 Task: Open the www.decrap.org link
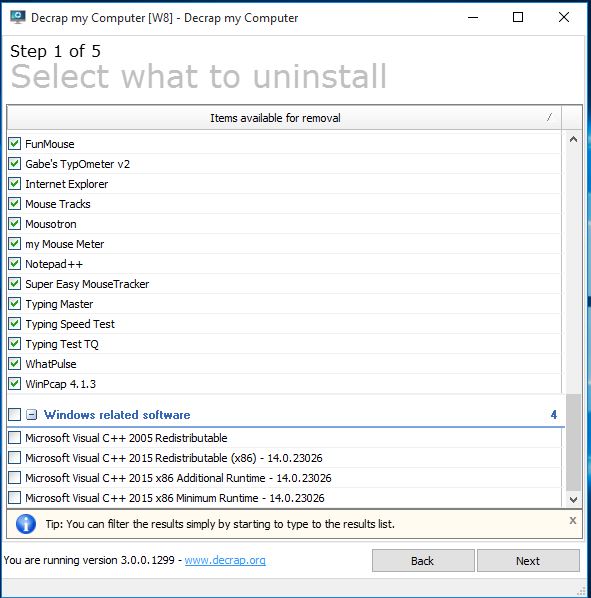[x=225, y=560]
